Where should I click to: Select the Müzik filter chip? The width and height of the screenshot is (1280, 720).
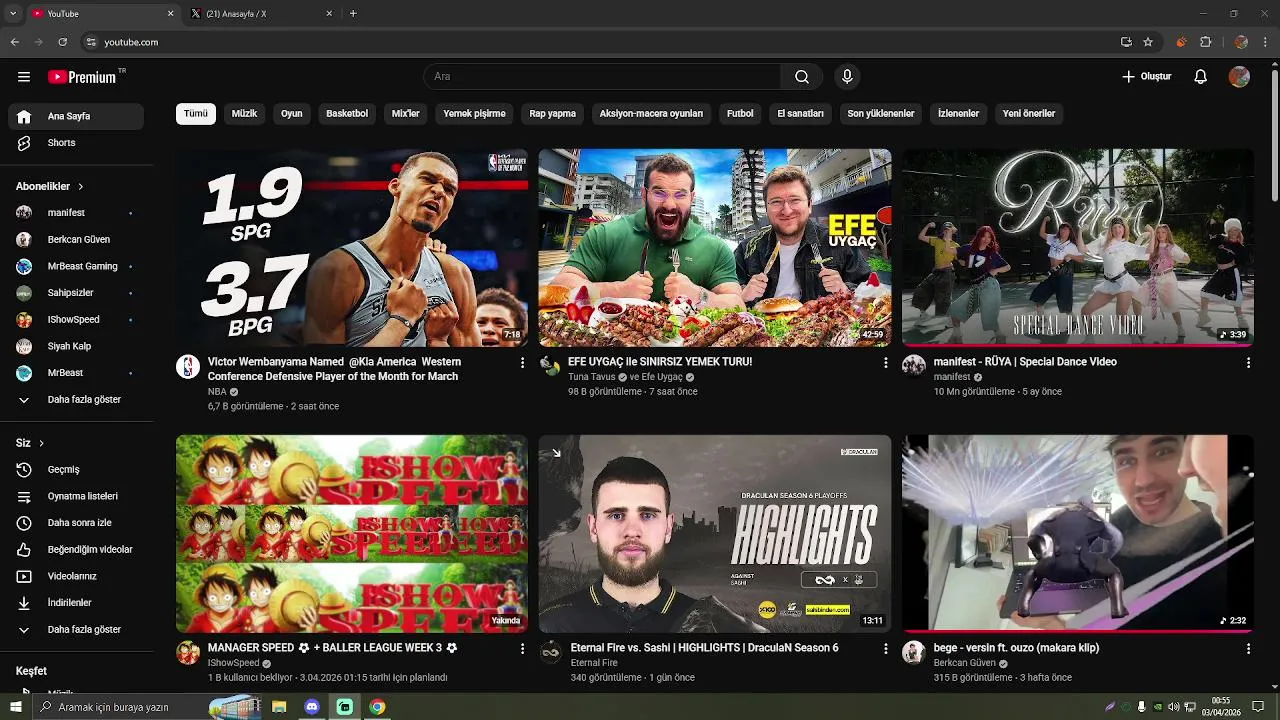[x=245, y=114]
